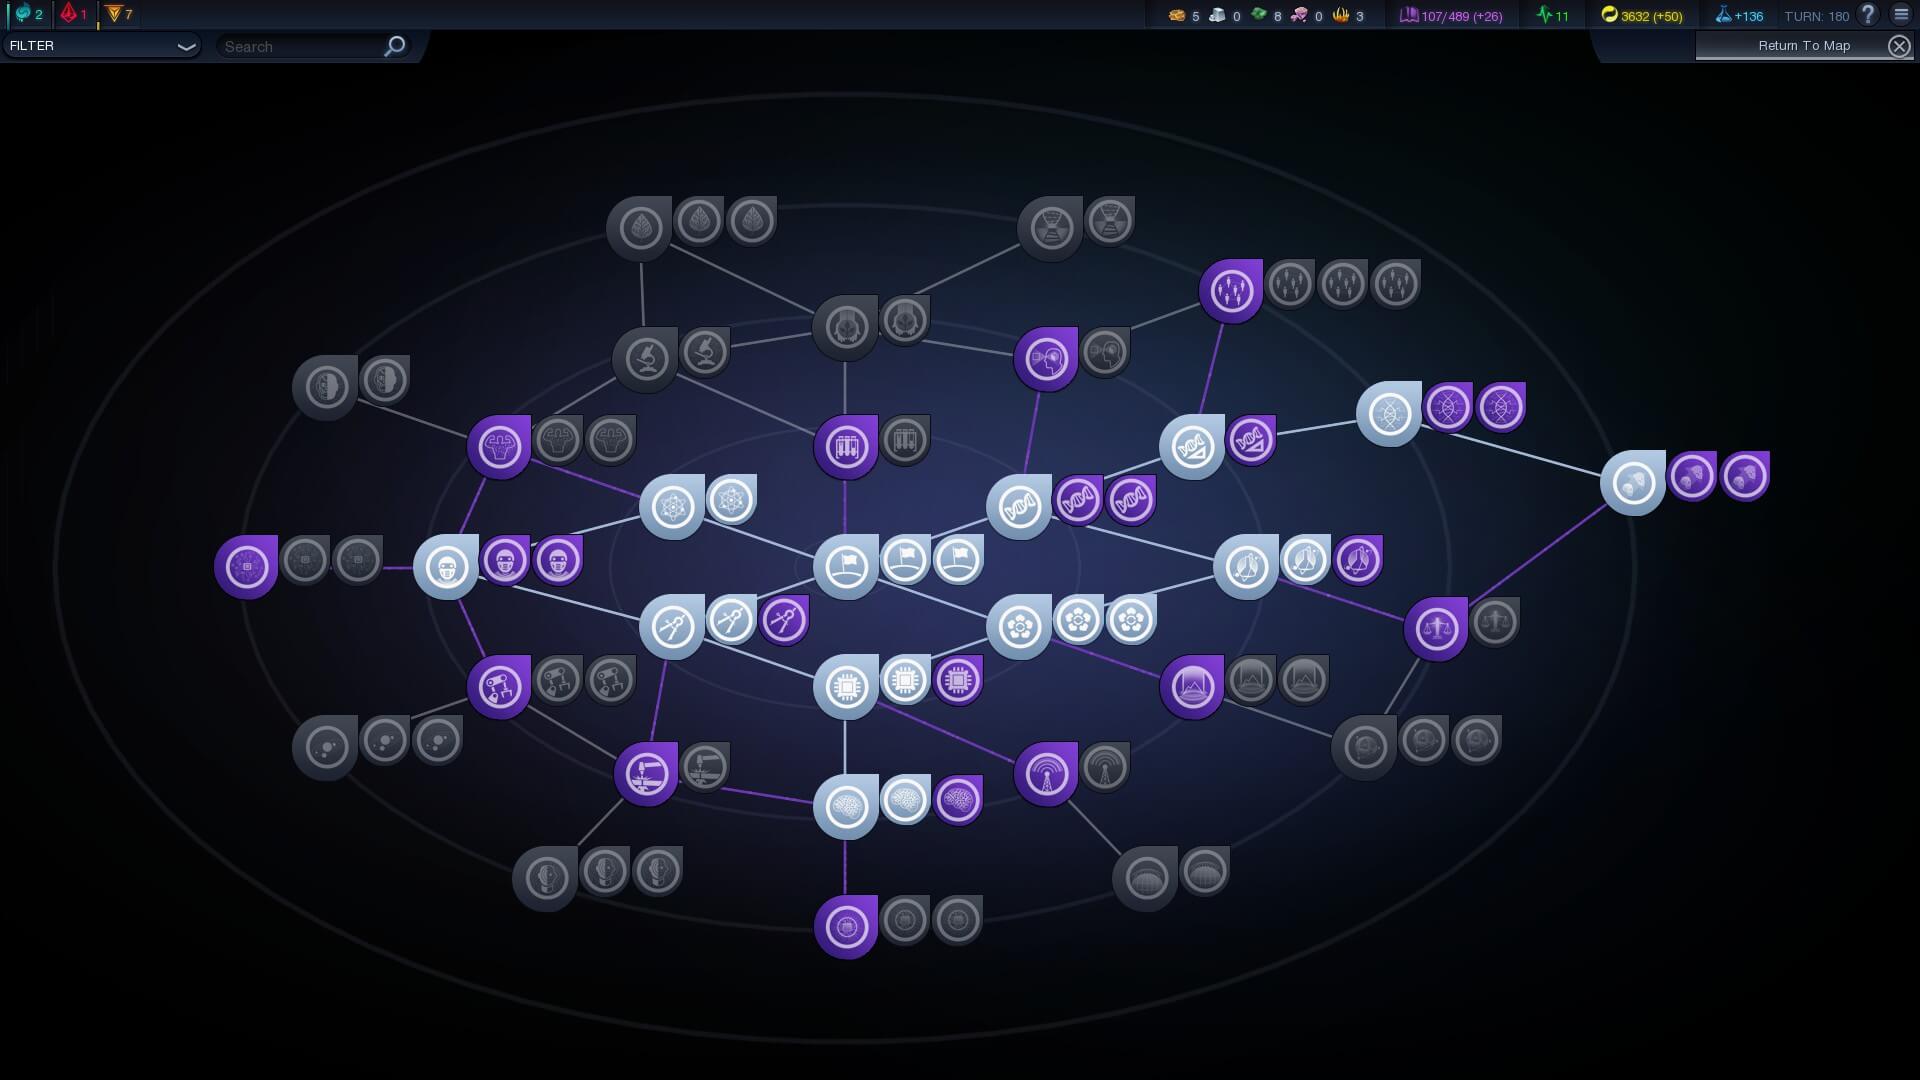Click the teal Harmony affinity icon

[22, 14]
